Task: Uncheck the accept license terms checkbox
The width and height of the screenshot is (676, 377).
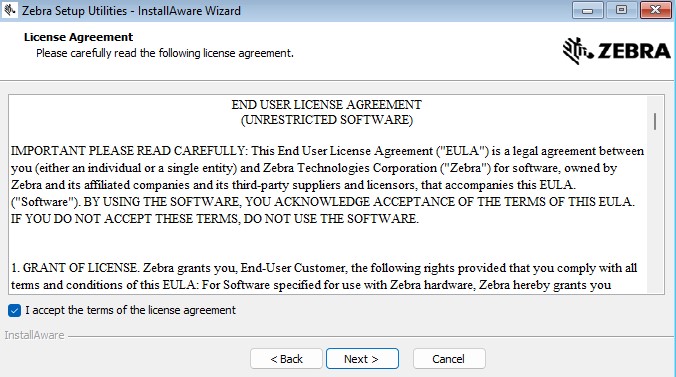Action: pyautogui.click(x=14, y=310)
